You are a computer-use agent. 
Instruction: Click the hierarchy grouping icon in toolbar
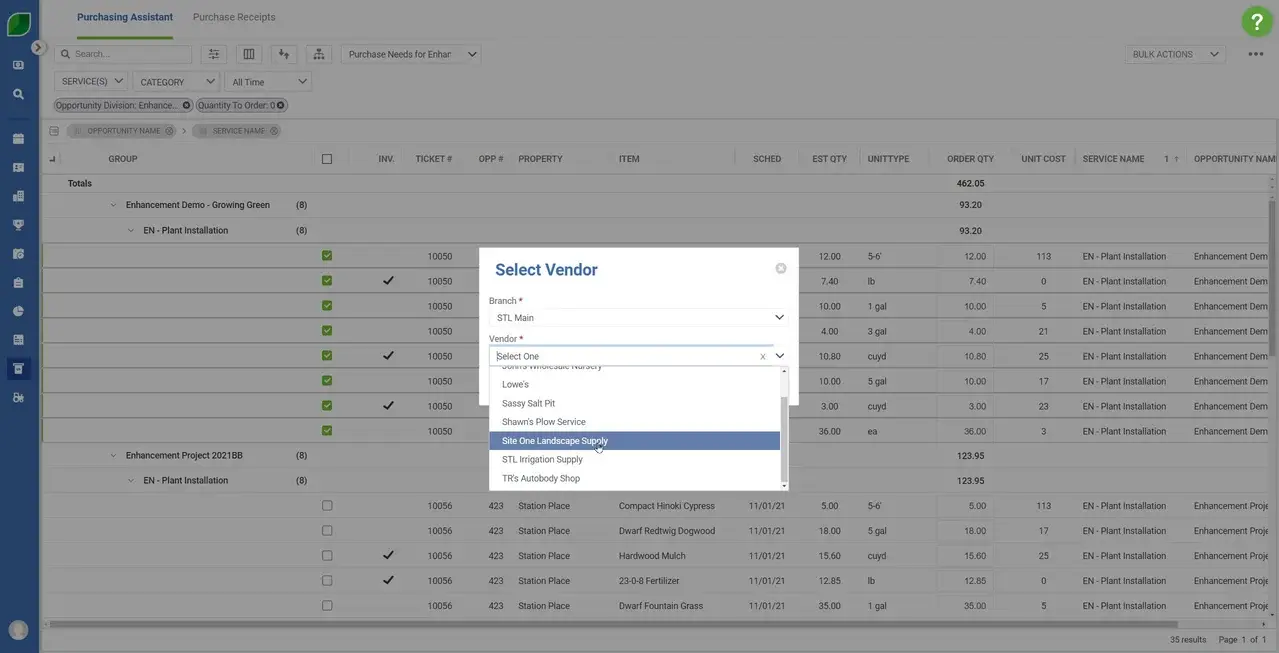click(319, 54)
